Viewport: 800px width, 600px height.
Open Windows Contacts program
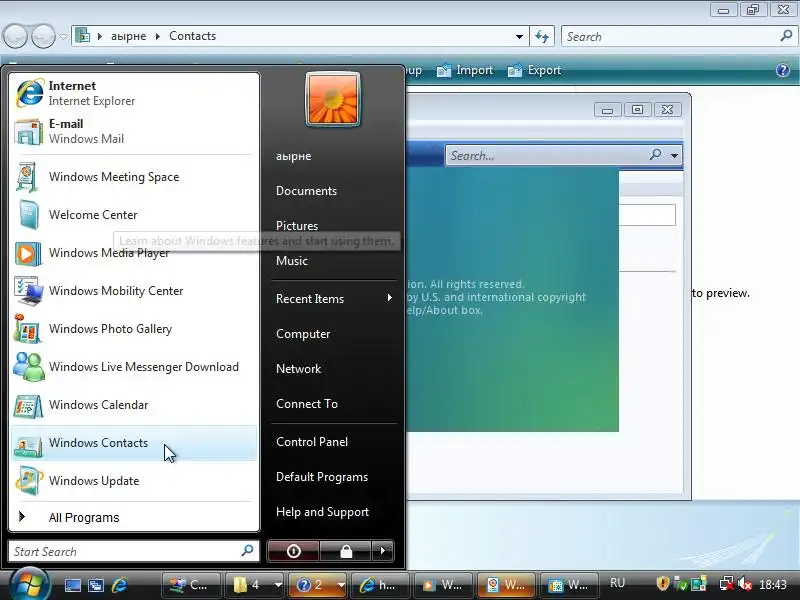click(x=134, y=443)
